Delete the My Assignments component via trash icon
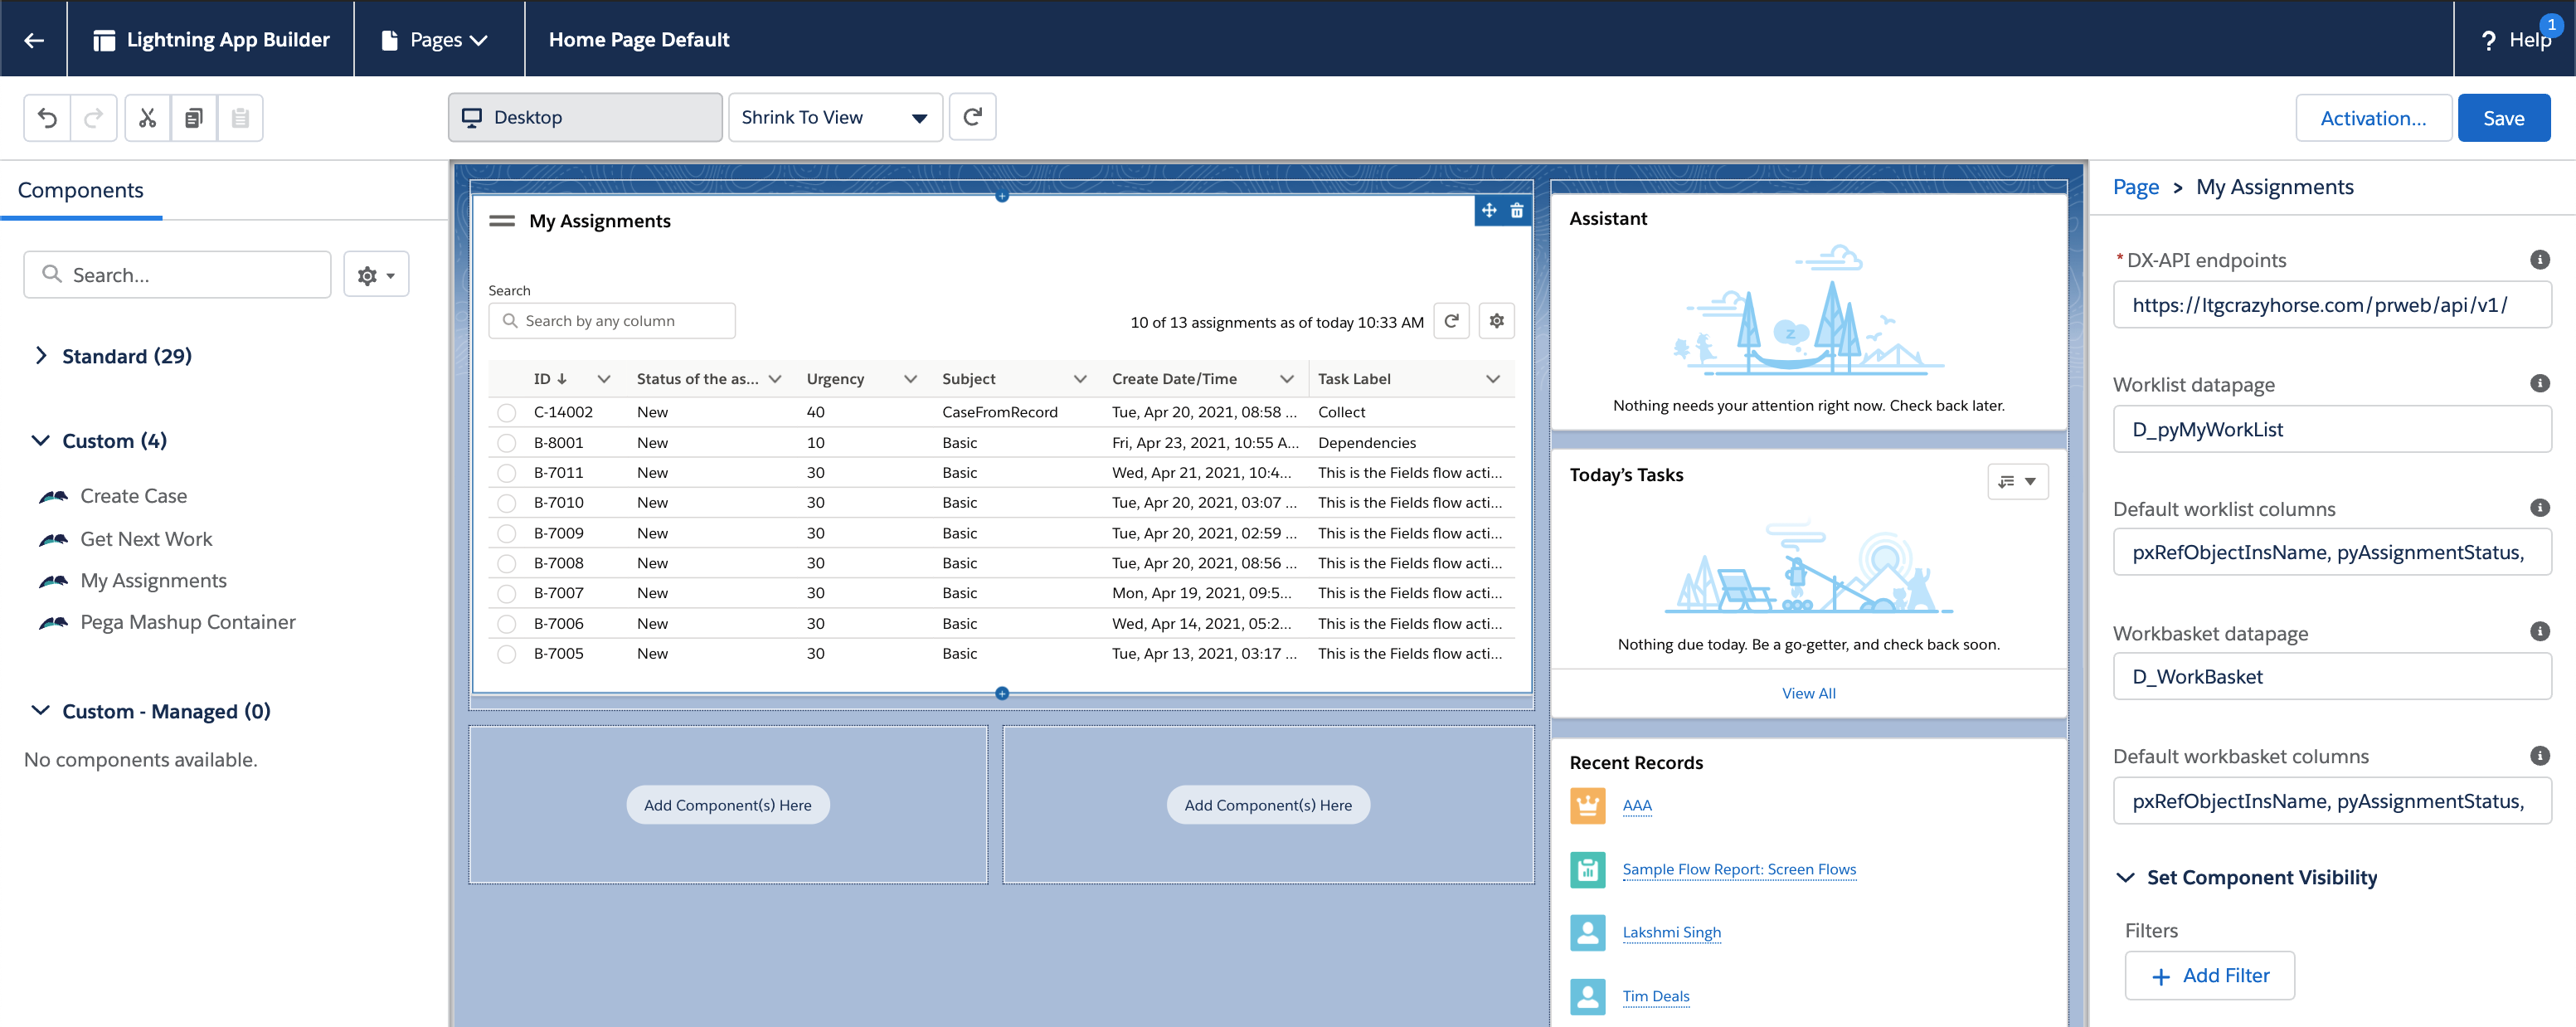 coord(1517,211)
